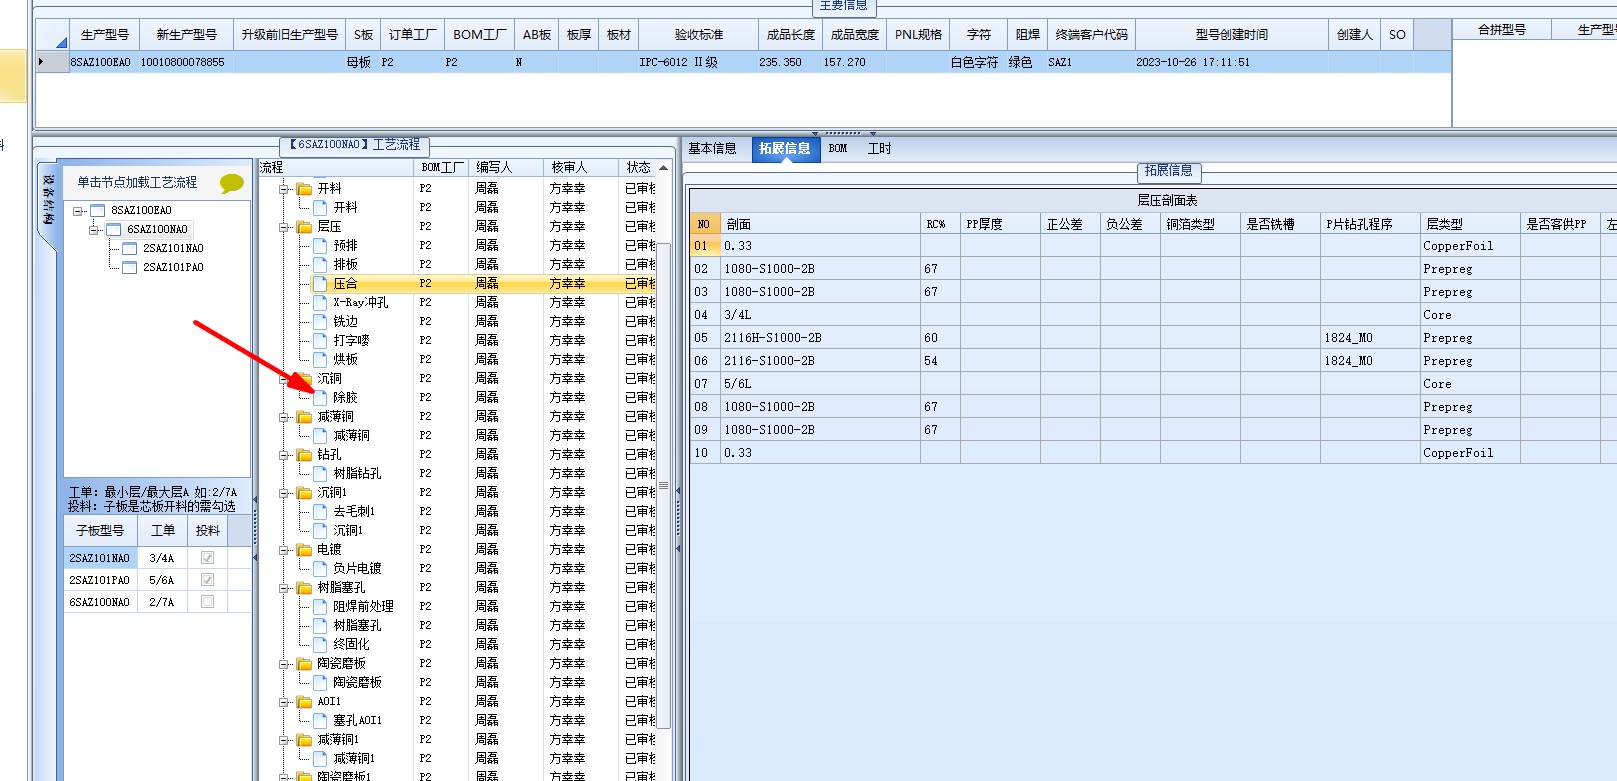This screenshot has height=781, width=1617.
Task: Click the 2SAZ101PA0 node icon in structure tree
Action: click(x=130, y=268)
